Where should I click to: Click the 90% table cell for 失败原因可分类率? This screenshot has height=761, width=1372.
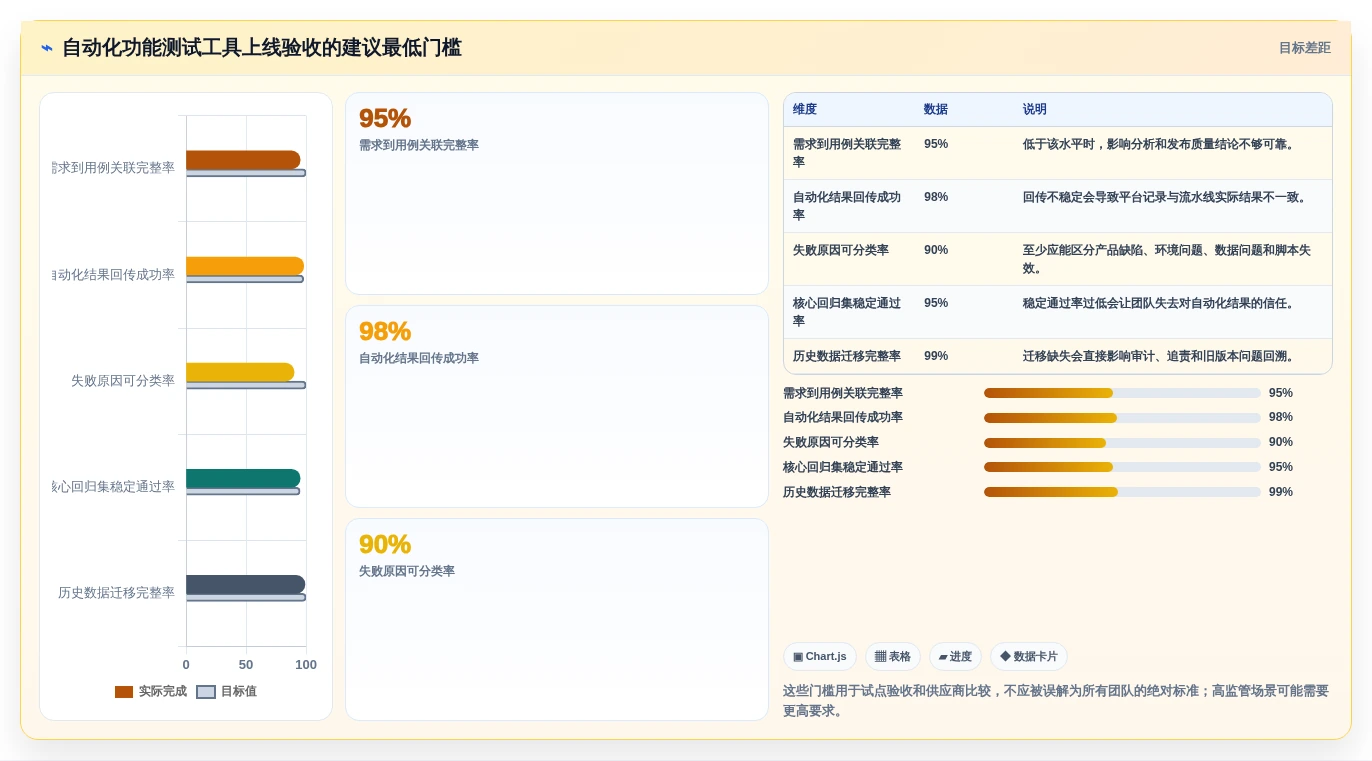click(x=936, y=250)
